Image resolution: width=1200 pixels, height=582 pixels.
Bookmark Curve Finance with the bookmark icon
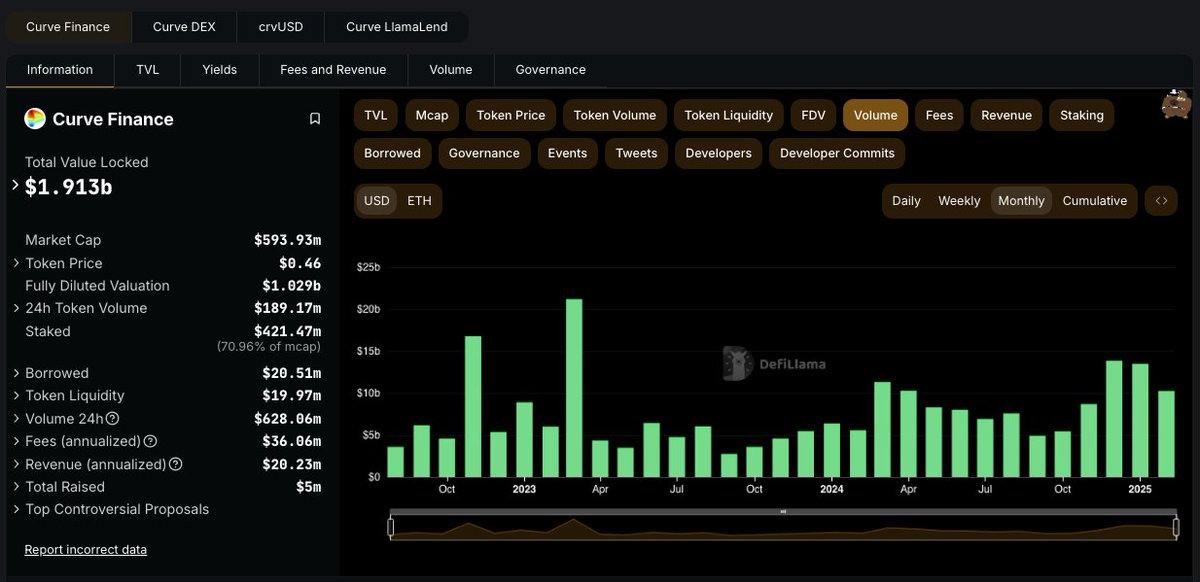coord(315,119)
